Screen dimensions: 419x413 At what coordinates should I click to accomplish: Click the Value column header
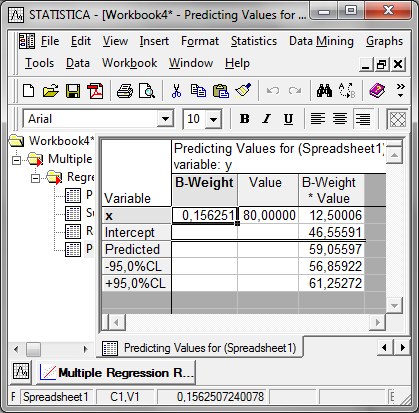[x=268, y=190]
